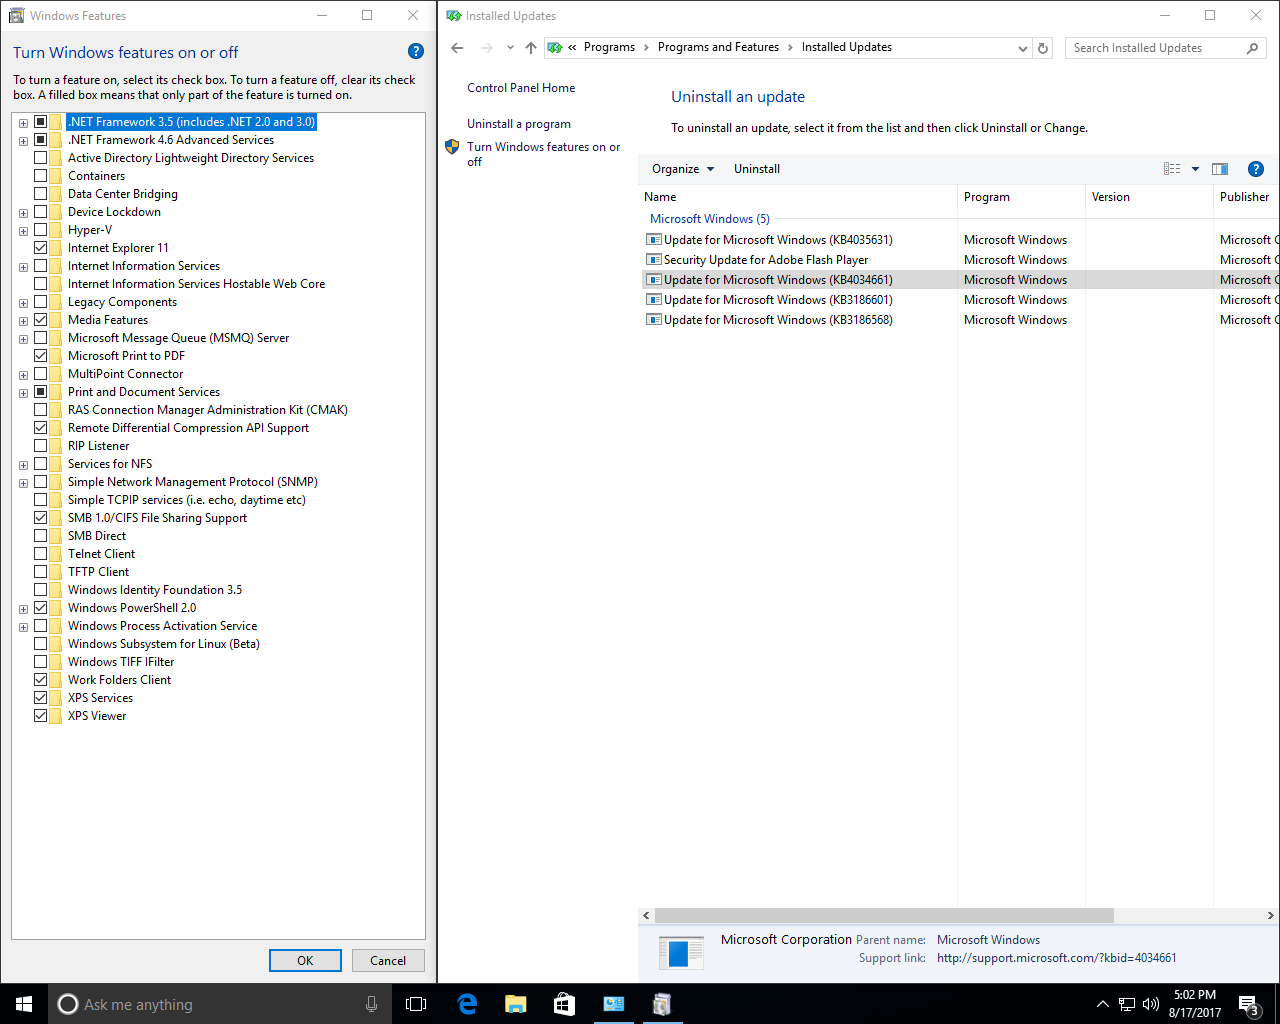Image resolution: width=1280 pixels, height=1024 pixels.
Task: Open the Organize dropdown menu
Action: pyautogui.click(x=683, y=169)
